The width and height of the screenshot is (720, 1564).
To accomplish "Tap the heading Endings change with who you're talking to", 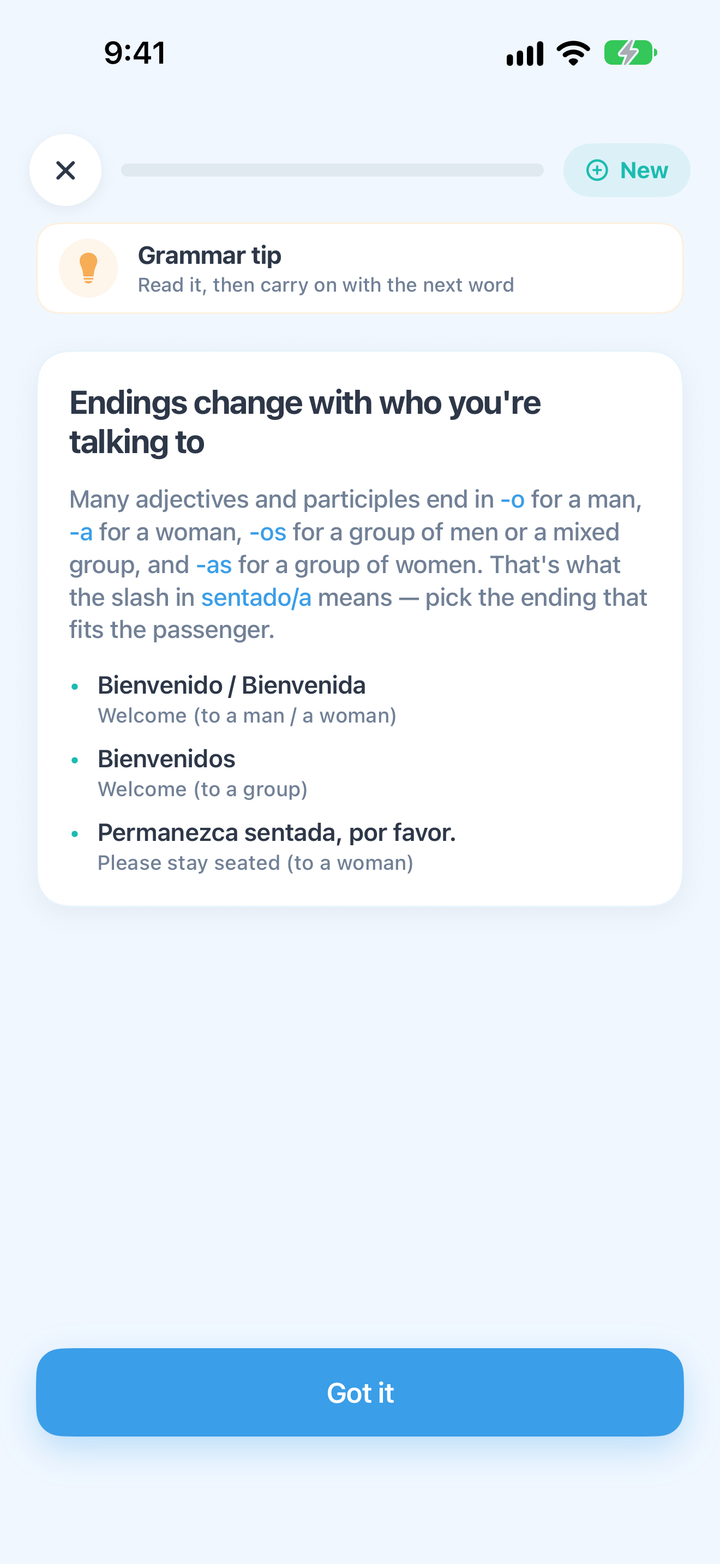I will pyautogui.click(x=305, y=422).
